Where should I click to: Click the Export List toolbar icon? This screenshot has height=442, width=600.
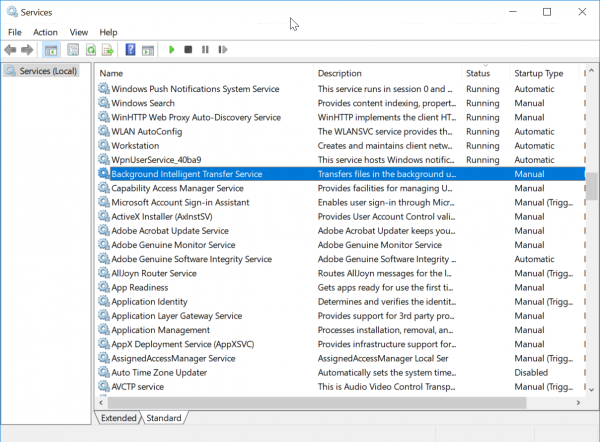click(107, 49)
